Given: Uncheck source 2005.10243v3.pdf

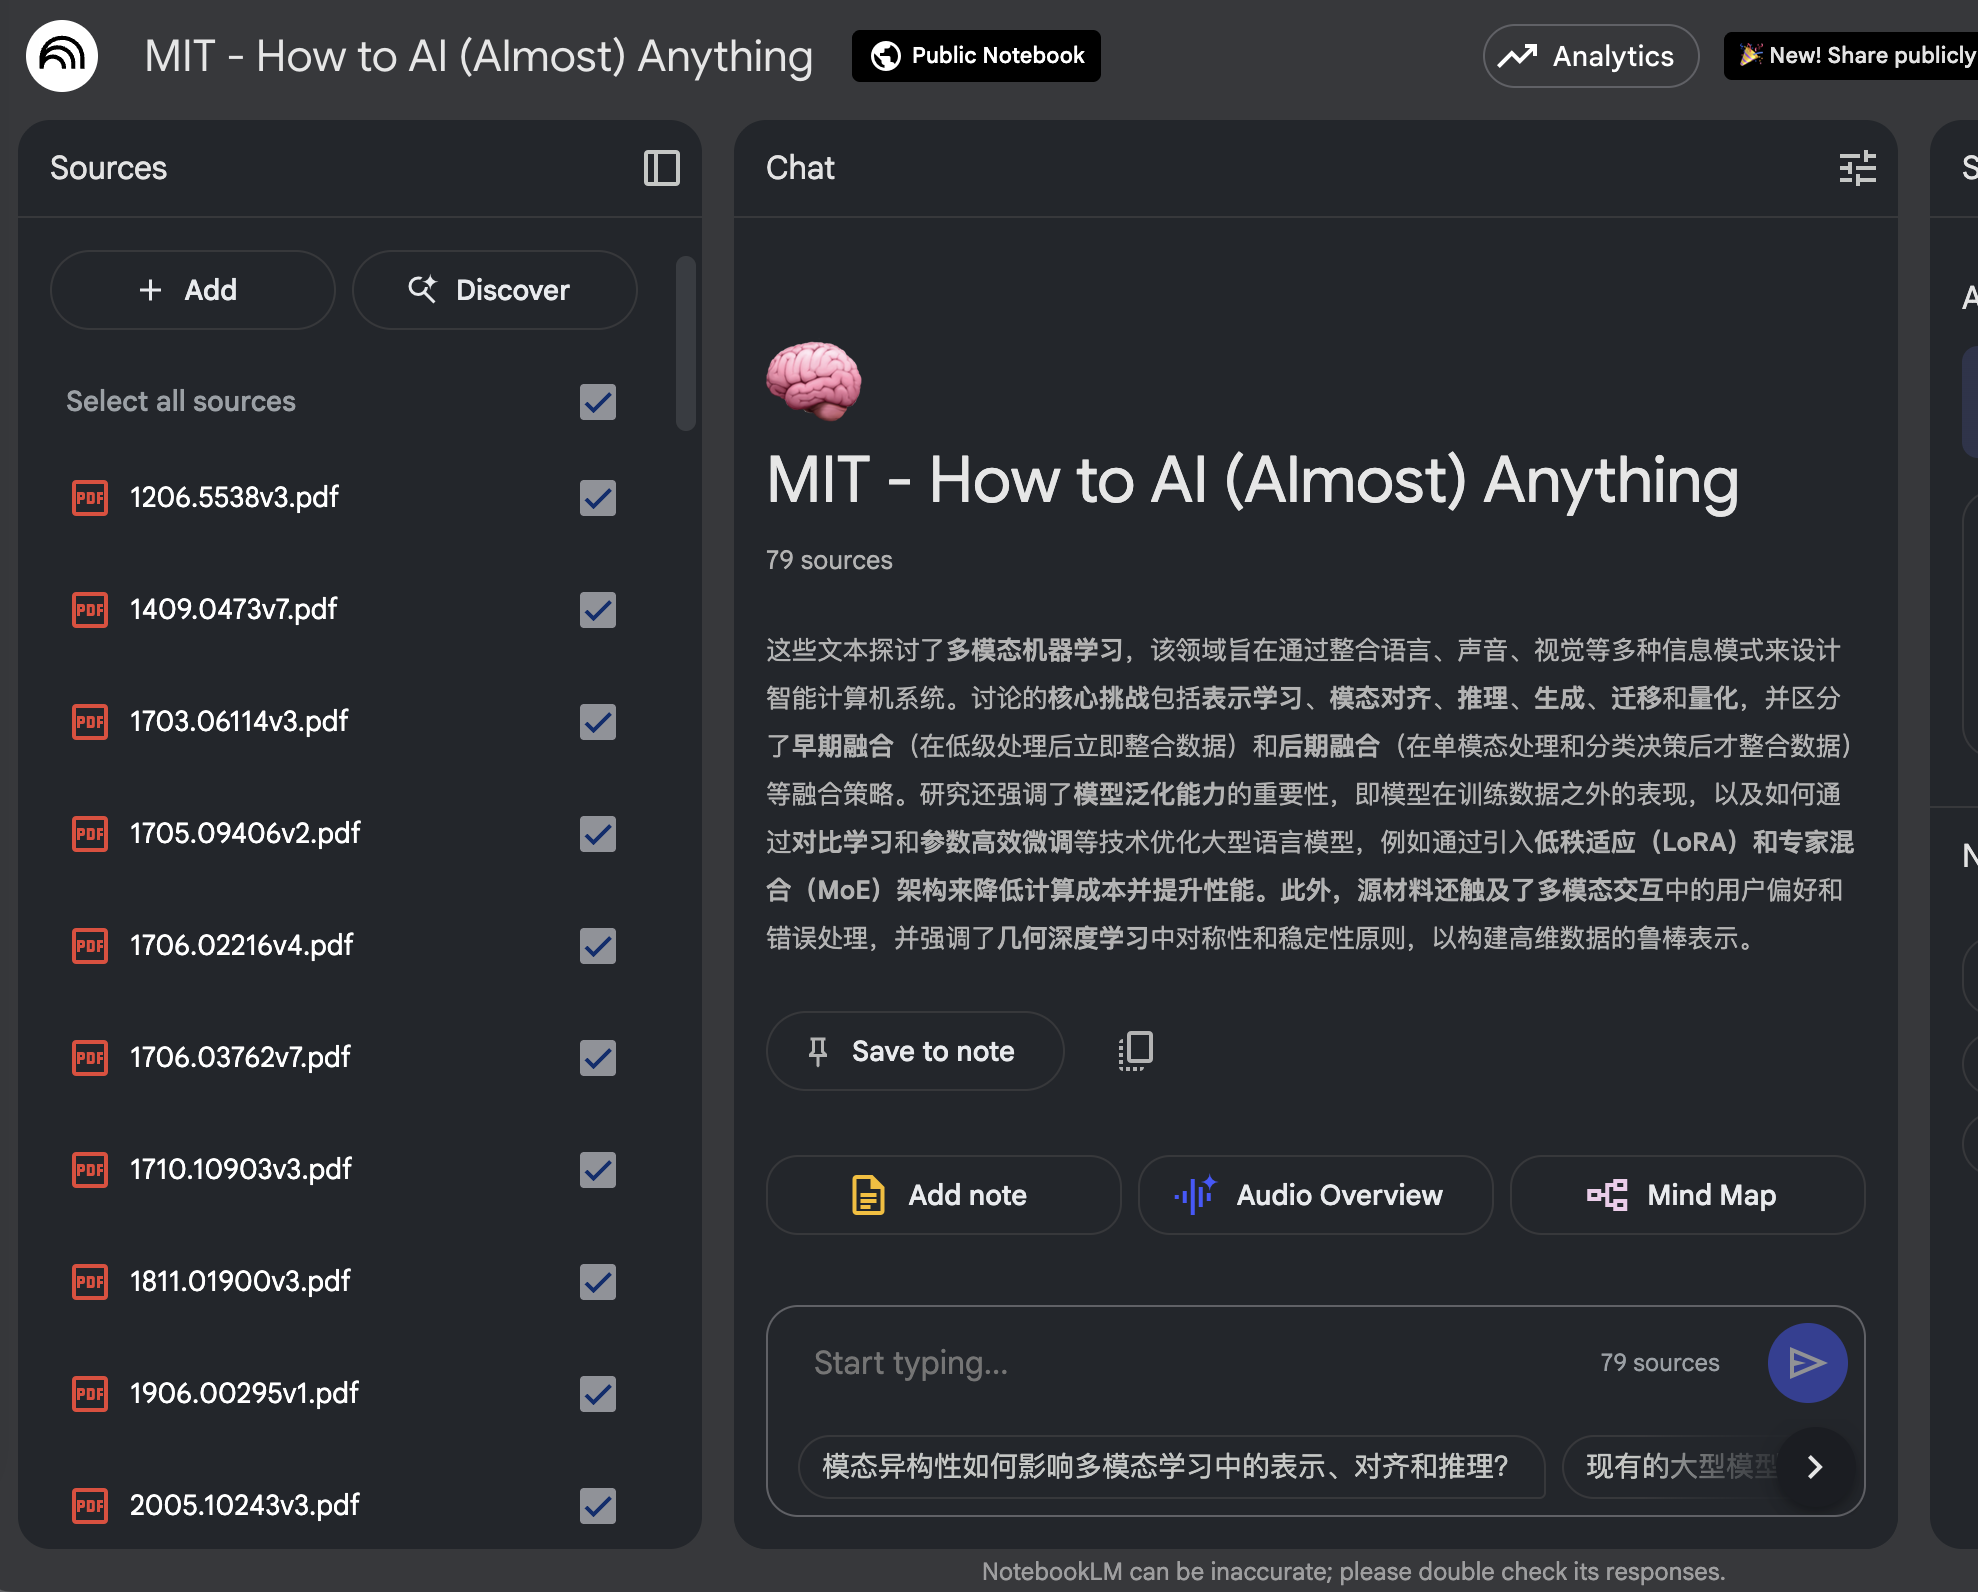Looking at the screenshot, I should (x=598, y=1506).
